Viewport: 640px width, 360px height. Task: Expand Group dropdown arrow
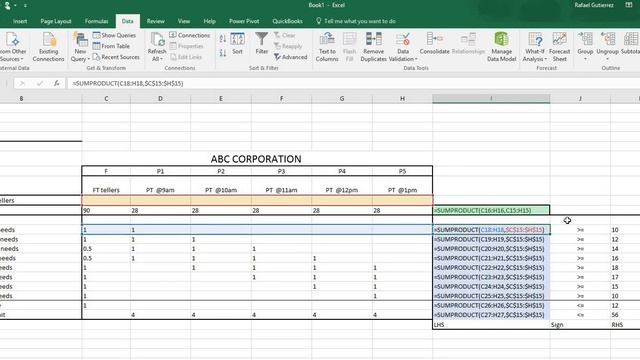click(x=585, y=60)
